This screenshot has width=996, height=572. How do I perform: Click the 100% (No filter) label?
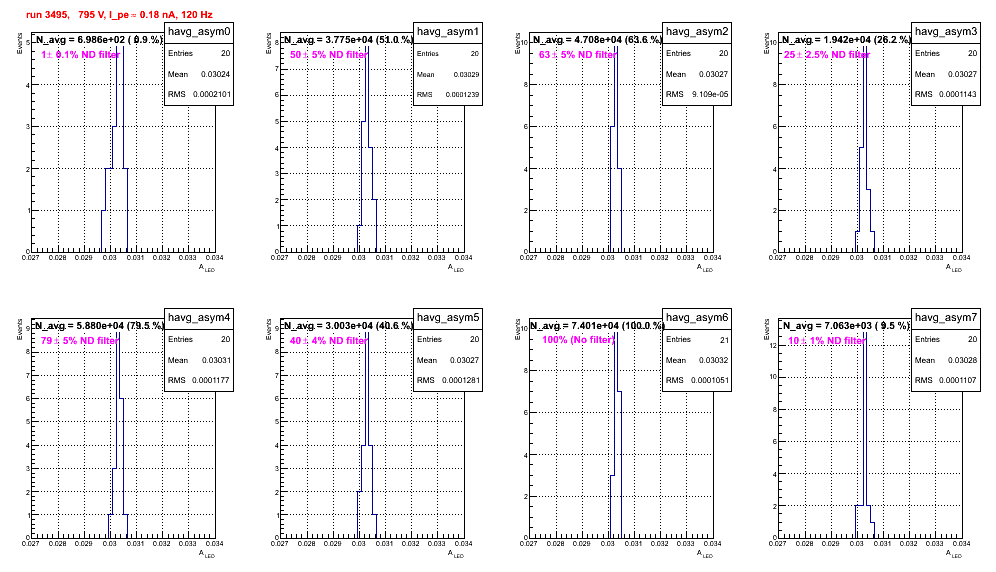(x=578, y=340)
